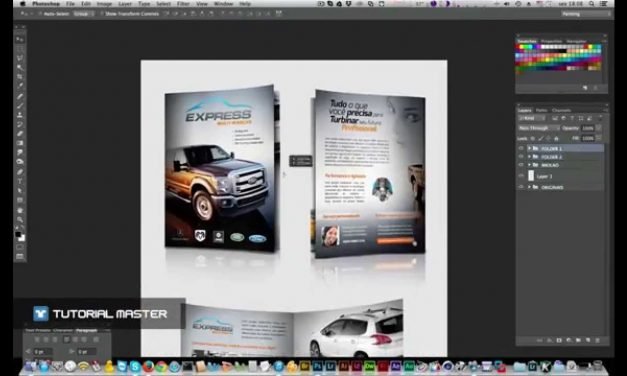Select the Move tool in the toolbar

click(x=20, y=39)
